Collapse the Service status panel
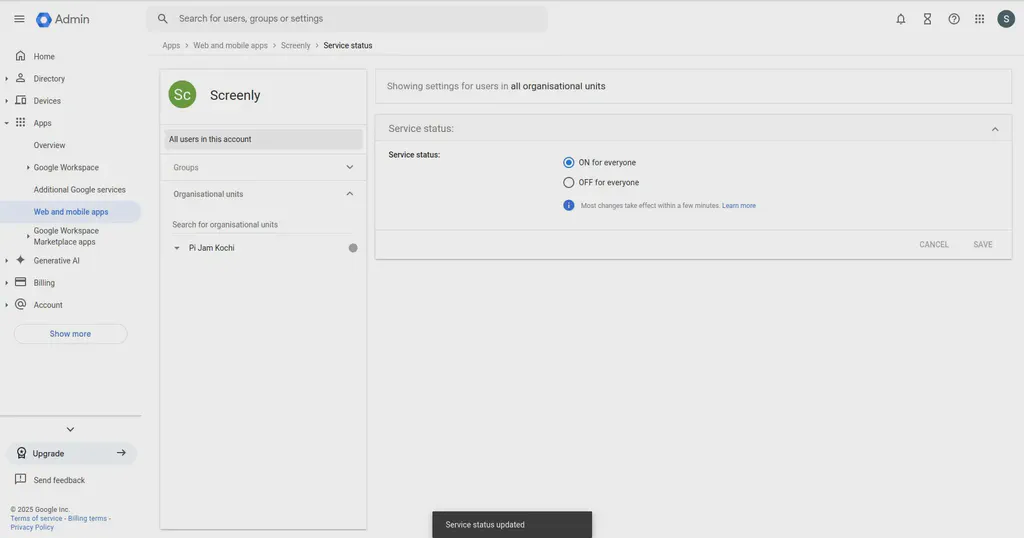 pyautogui.click(x=995, y=129)
